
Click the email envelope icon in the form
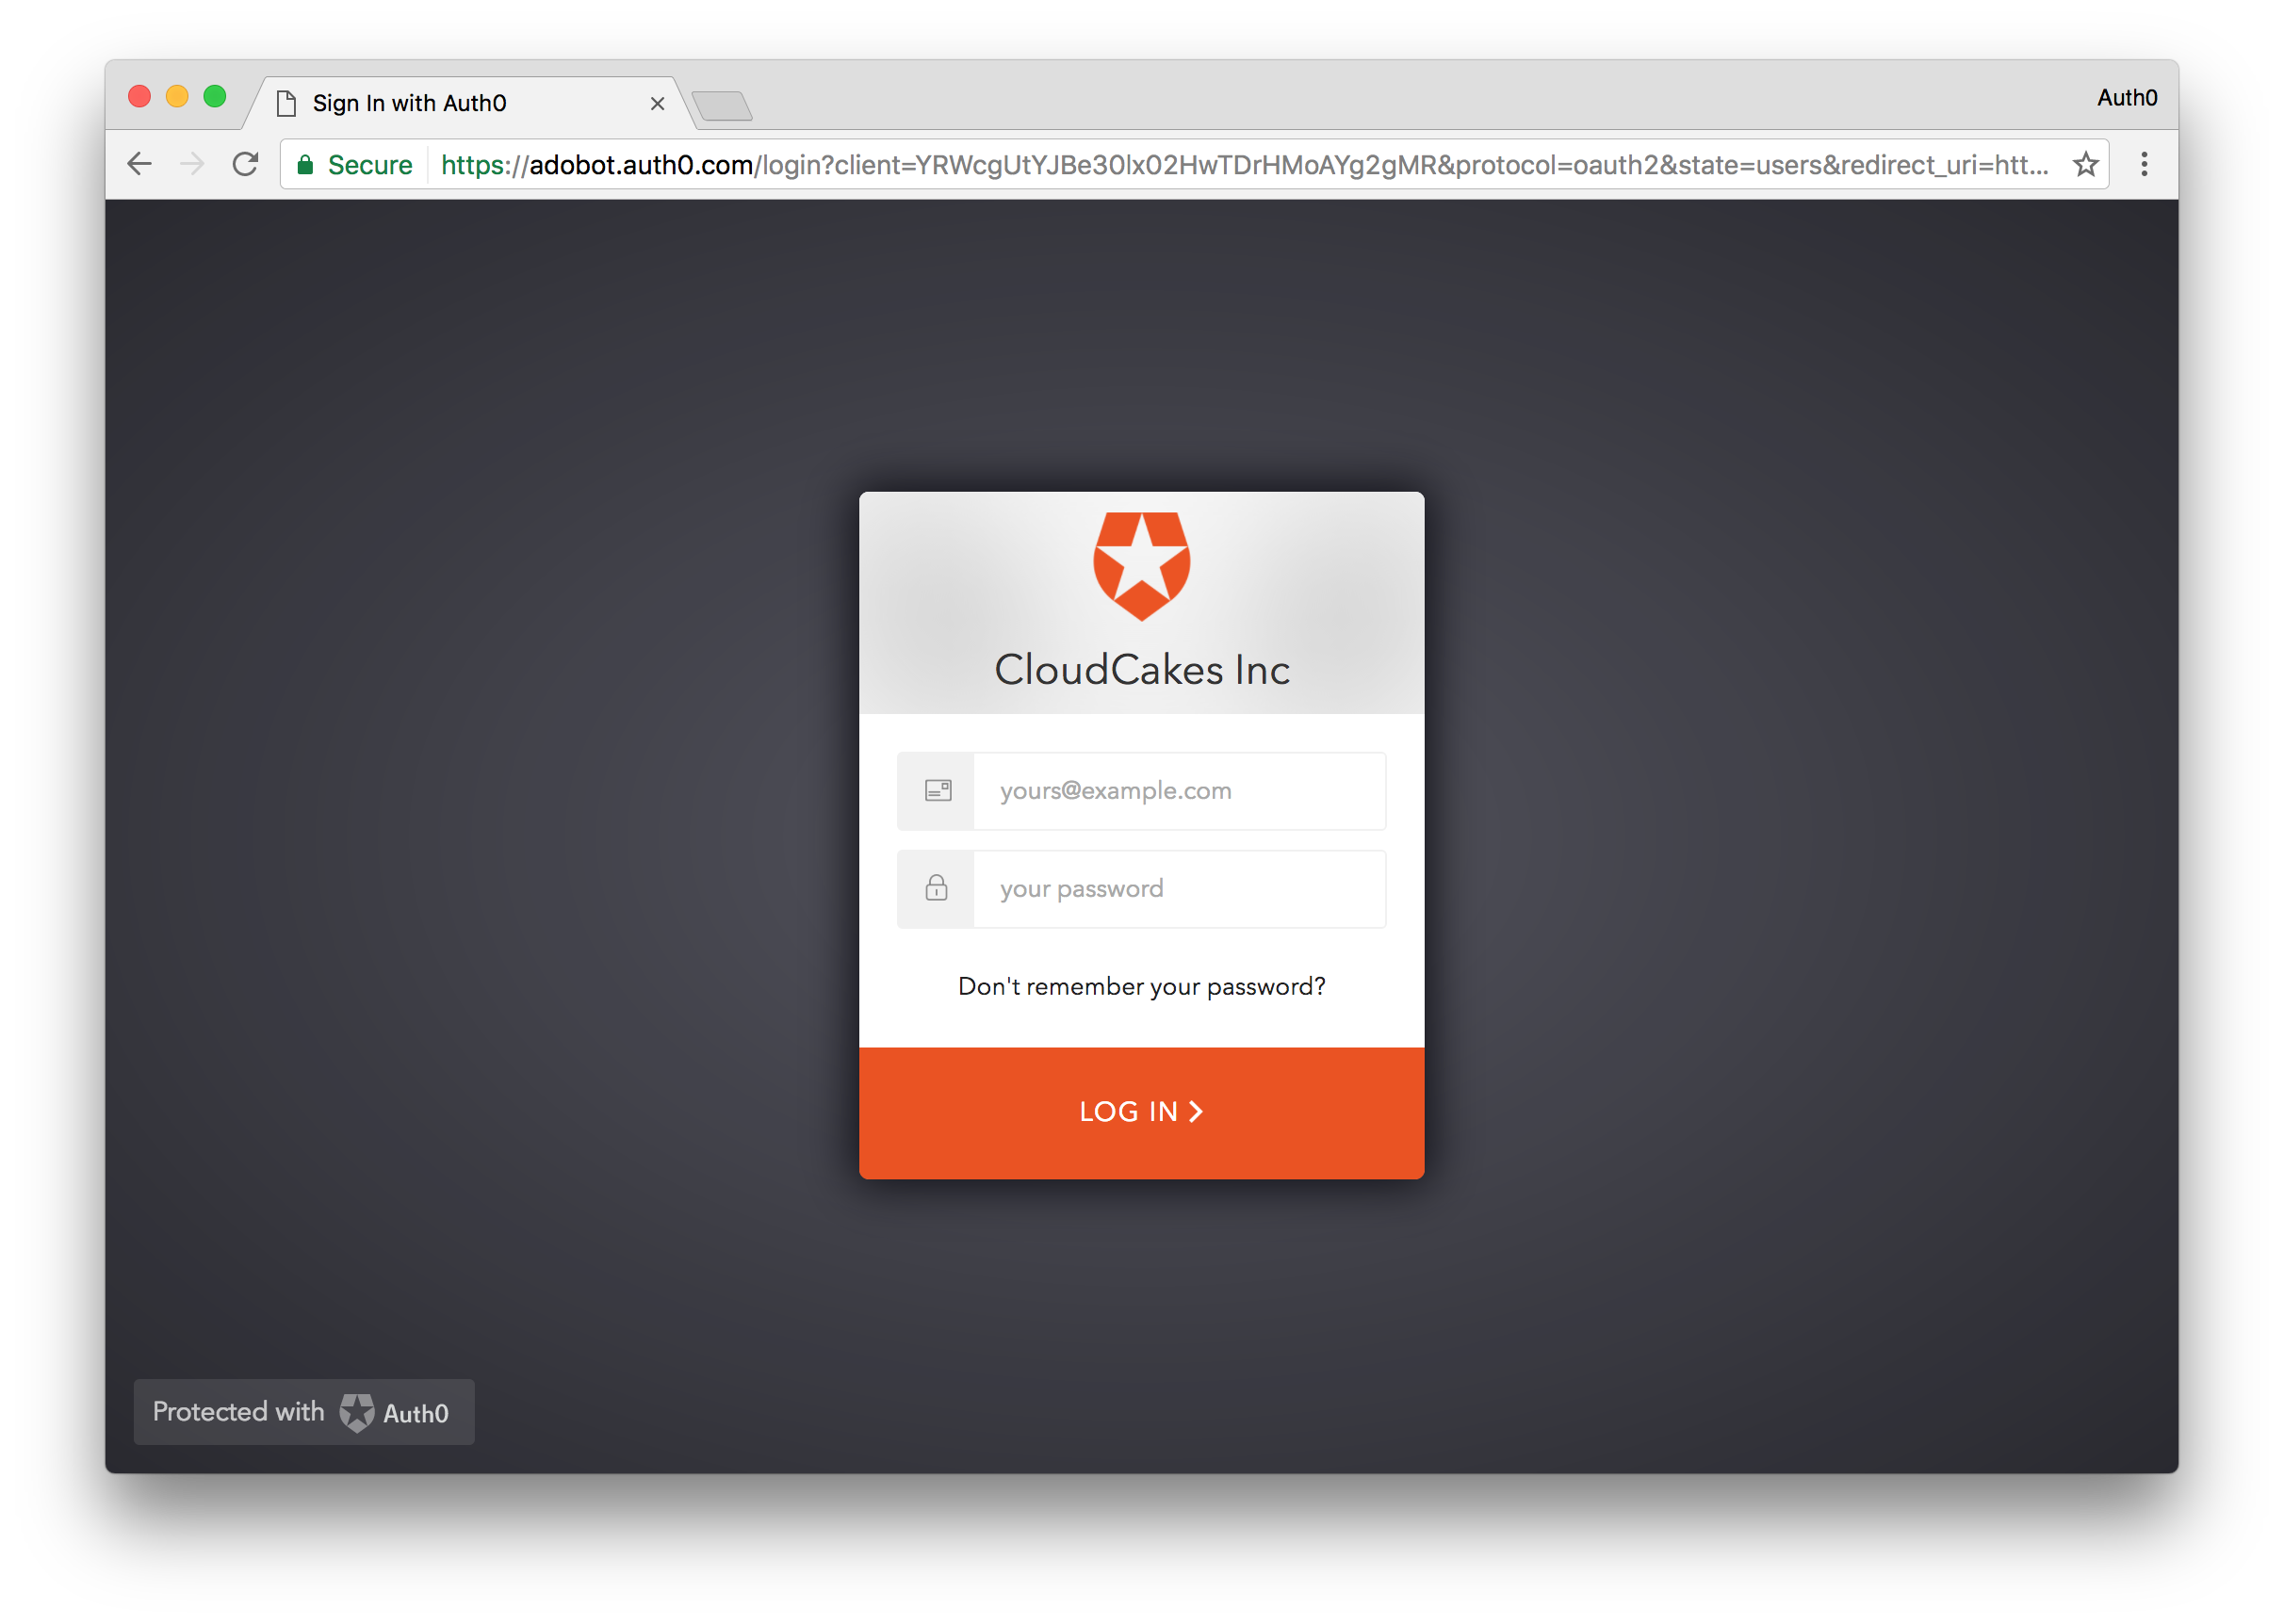tap(937, 791)
